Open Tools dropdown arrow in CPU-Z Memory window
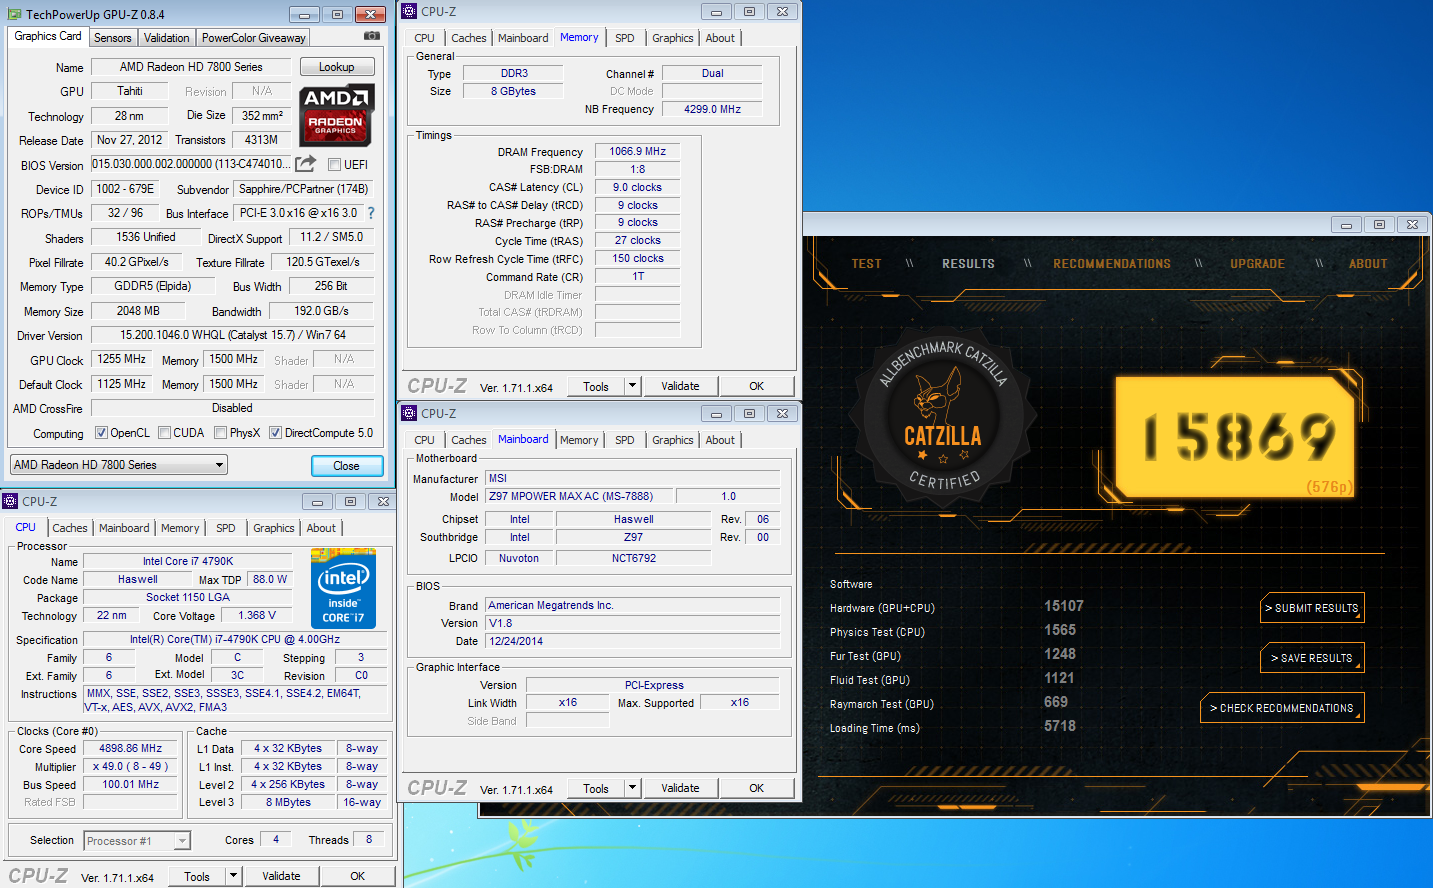1433x888 pixels. click(x=632, y=386)
